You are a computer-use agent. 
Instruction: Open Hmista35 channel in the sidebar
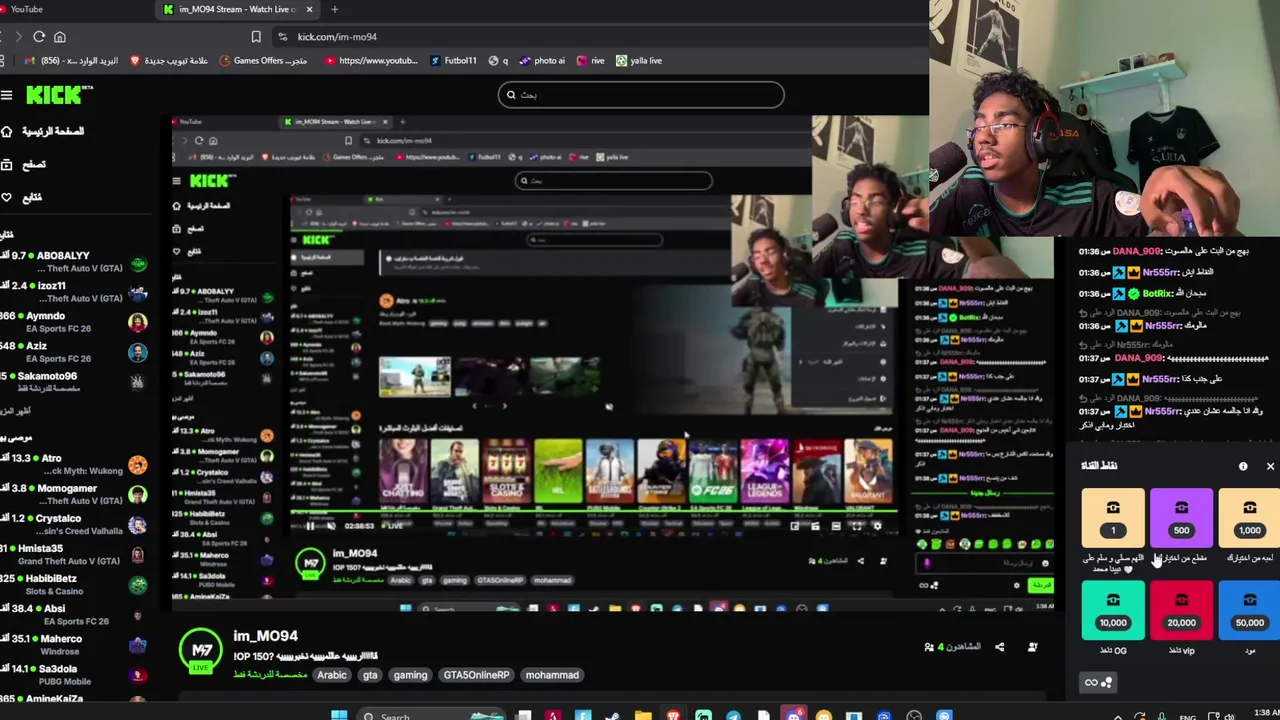point(74,554)
